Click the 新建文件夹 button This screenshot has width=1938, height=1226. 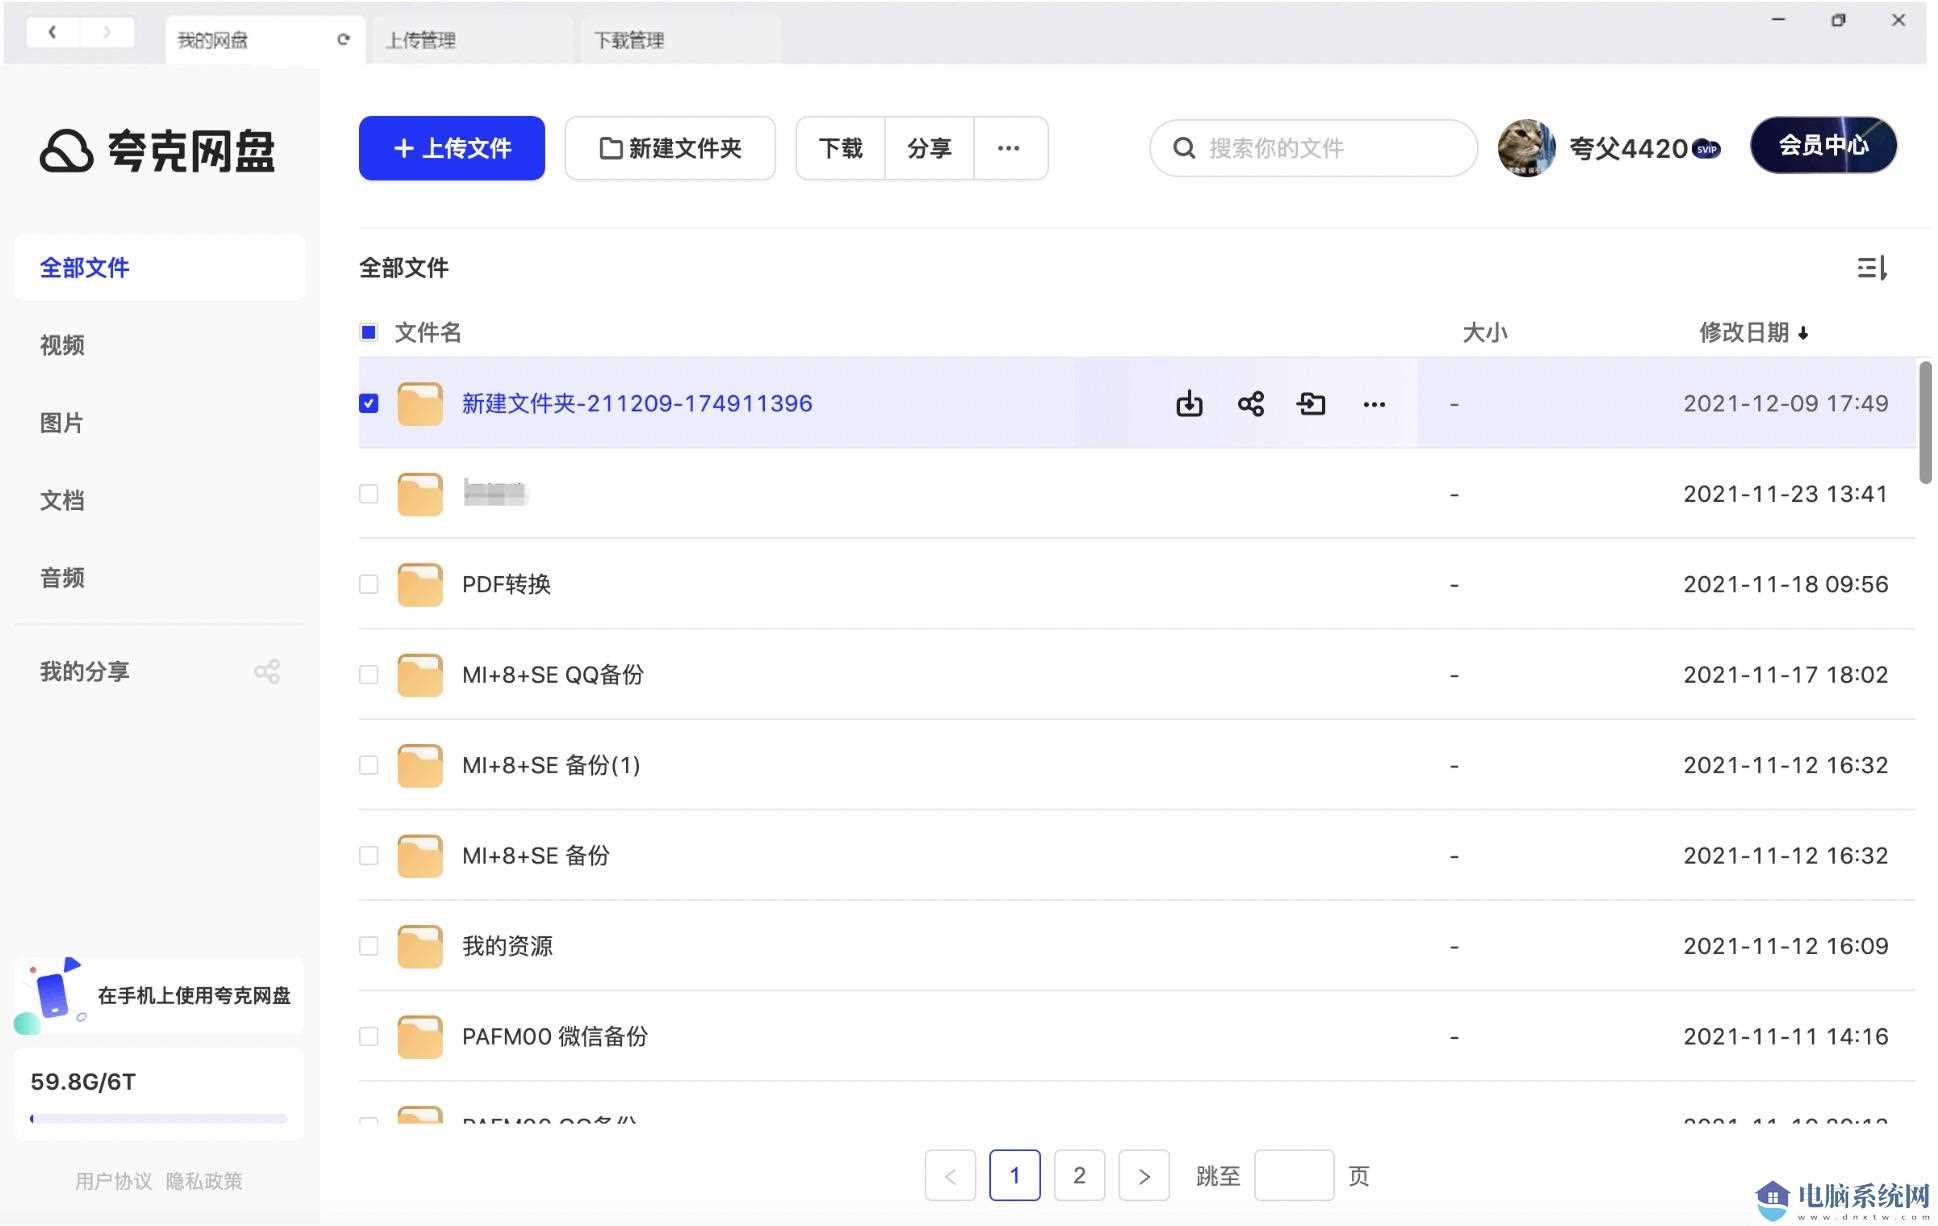pyautogui.click(x=670, y=148)
